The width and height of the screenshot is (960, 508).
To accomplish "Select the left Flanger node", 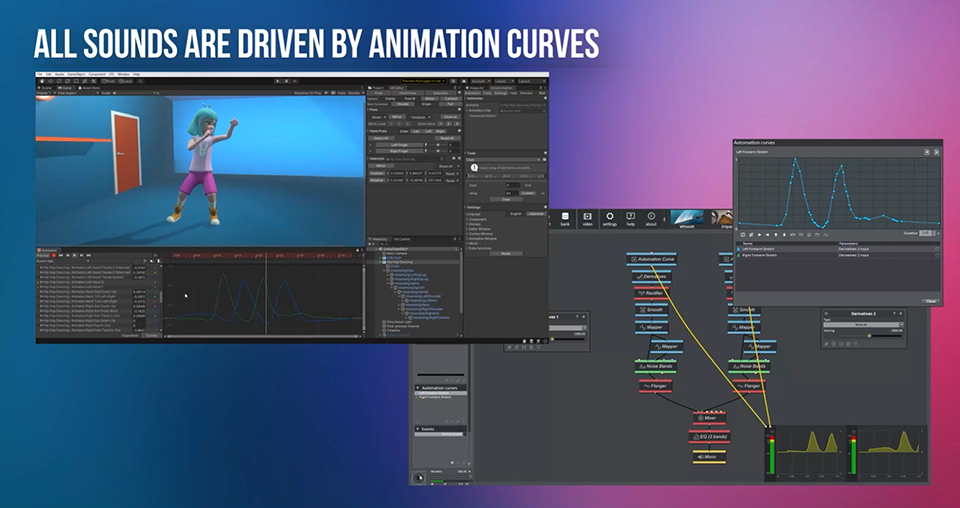I will (656, 386).
